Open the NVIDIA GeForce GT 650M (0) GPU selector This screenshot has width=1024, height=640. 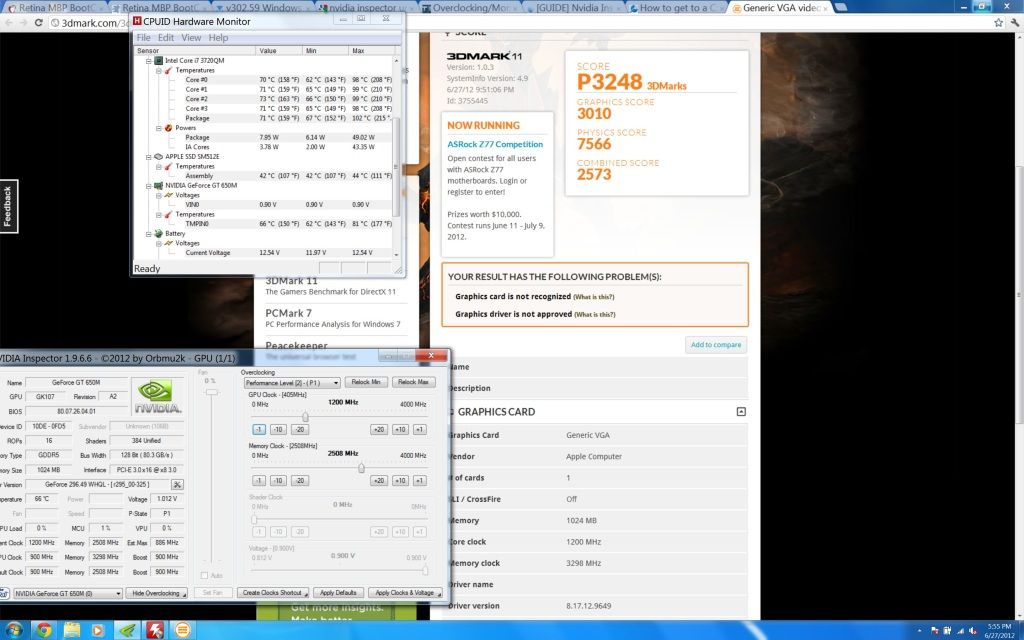68,594
